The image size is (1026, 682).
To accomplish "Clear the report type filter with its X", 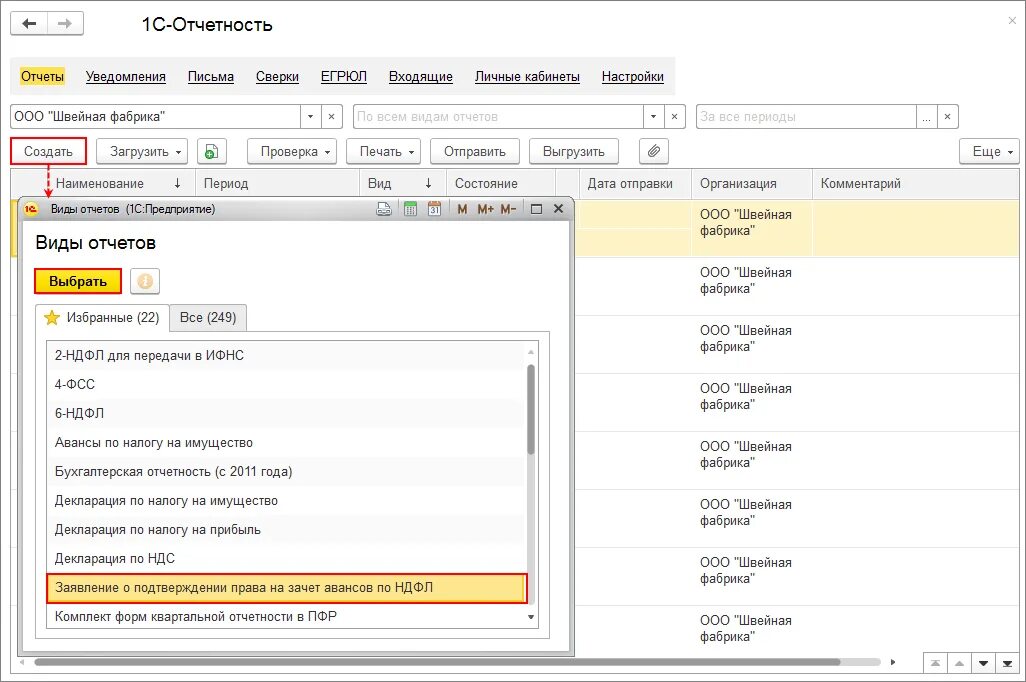I will pos(674,117).
